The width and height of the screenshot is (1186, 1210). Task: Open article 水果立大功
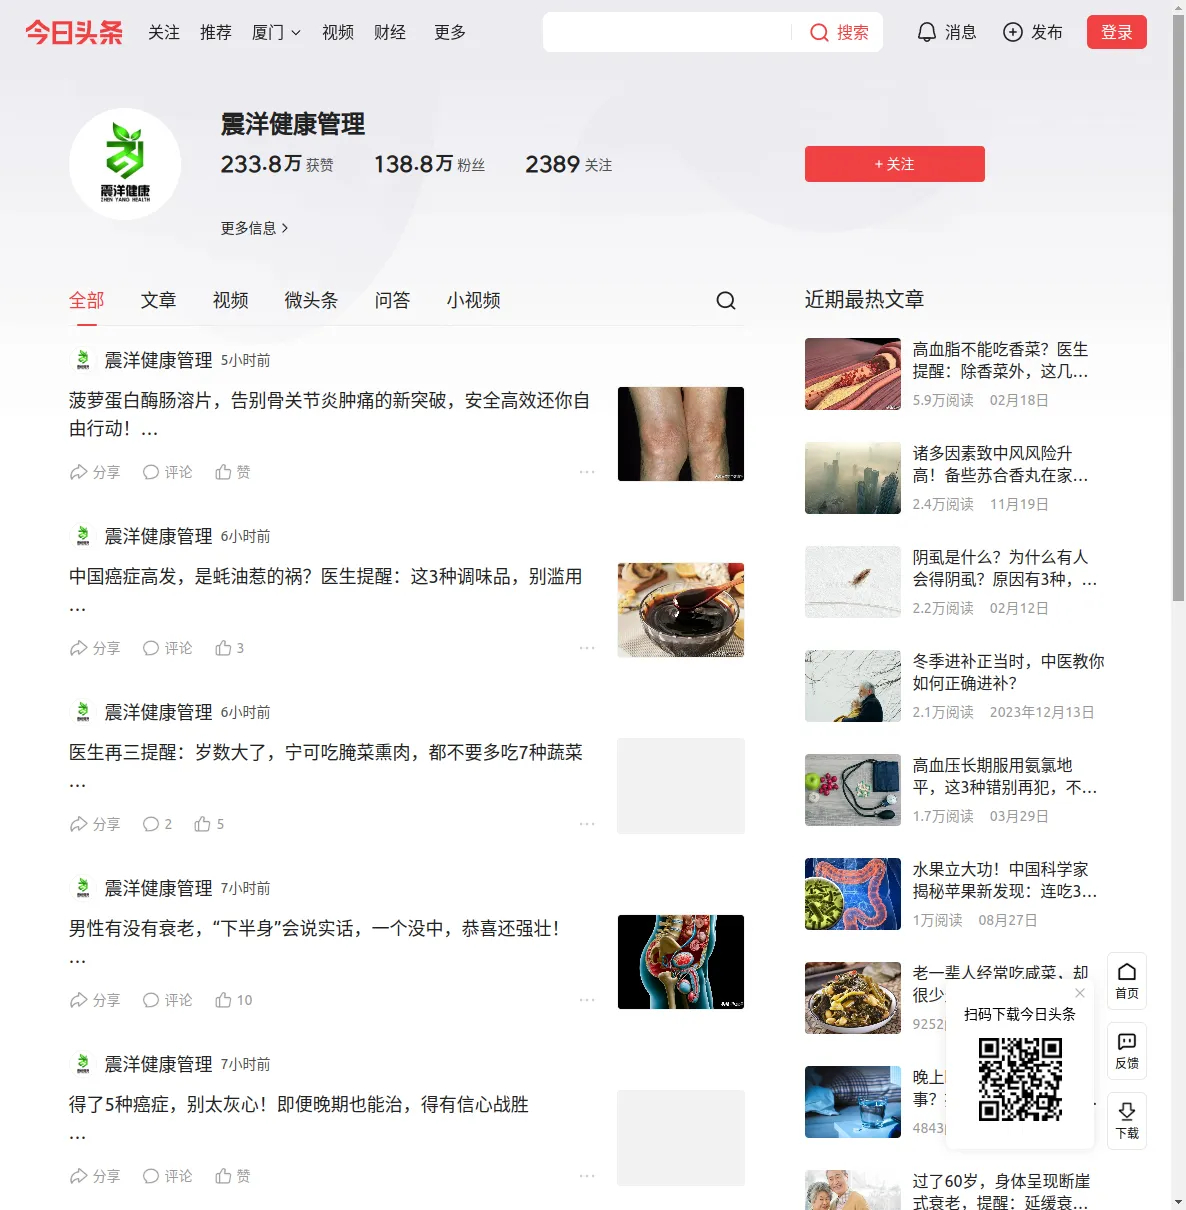pos(1004,880)
